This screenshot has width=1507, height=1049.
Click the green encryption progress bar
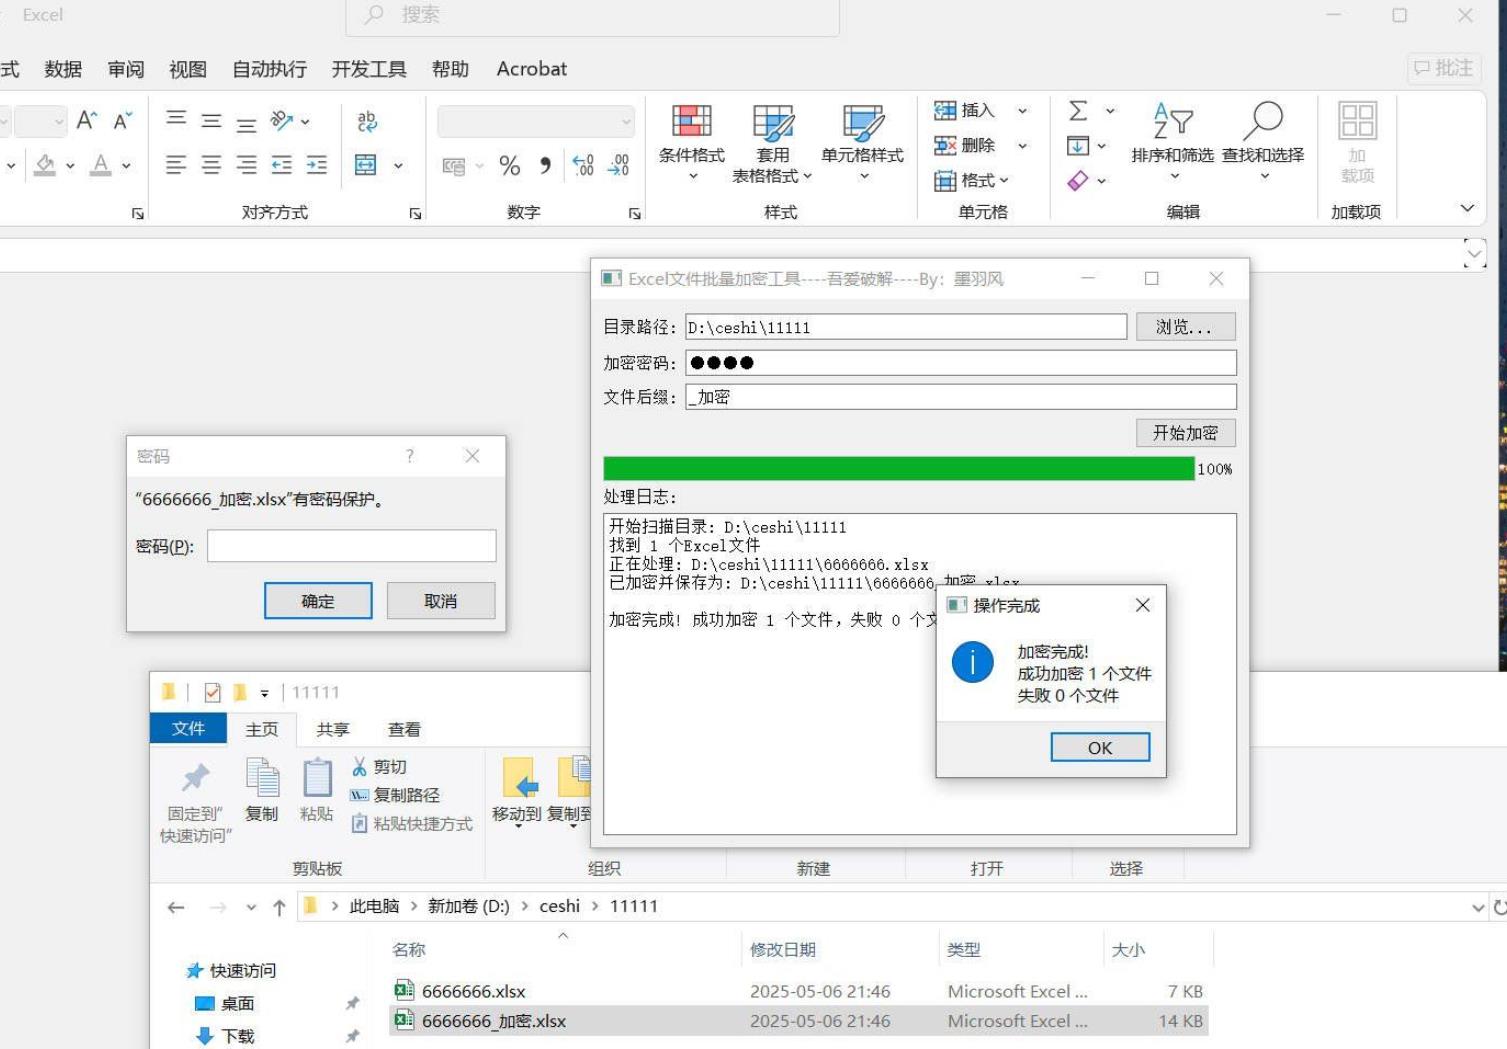click(898, 469)
